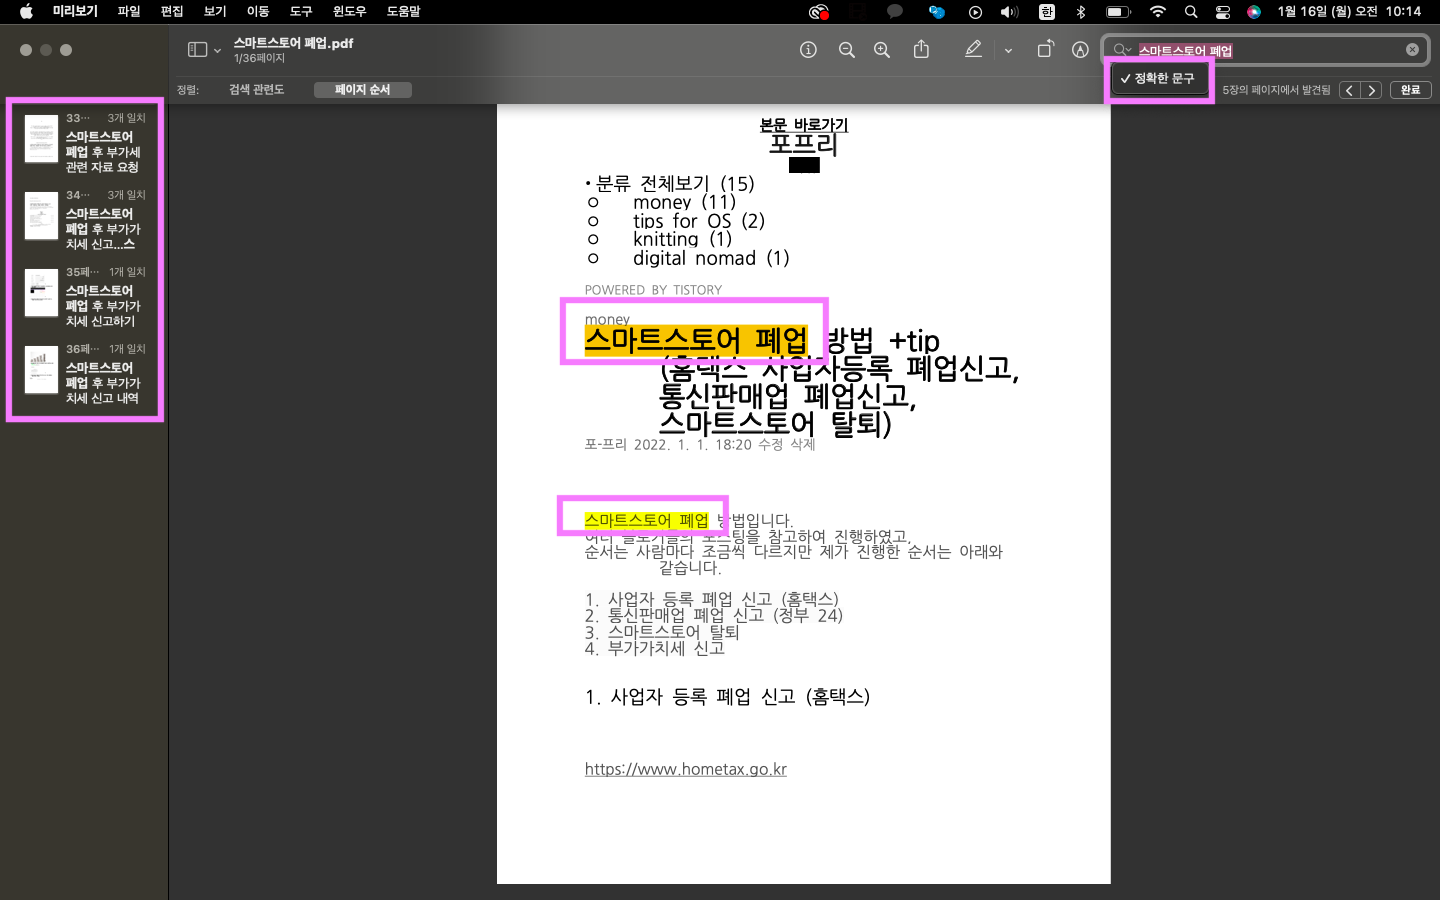This screenshot has height=900, width=1440.
Task: Click the play circle menu bar icon
Action: point(975,12)
